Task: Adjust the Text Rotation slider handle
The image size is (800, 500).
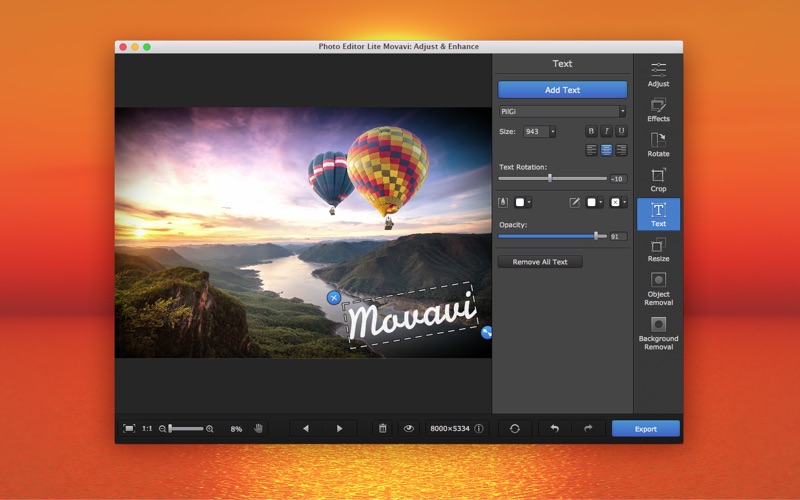Action: coord(549,178)
